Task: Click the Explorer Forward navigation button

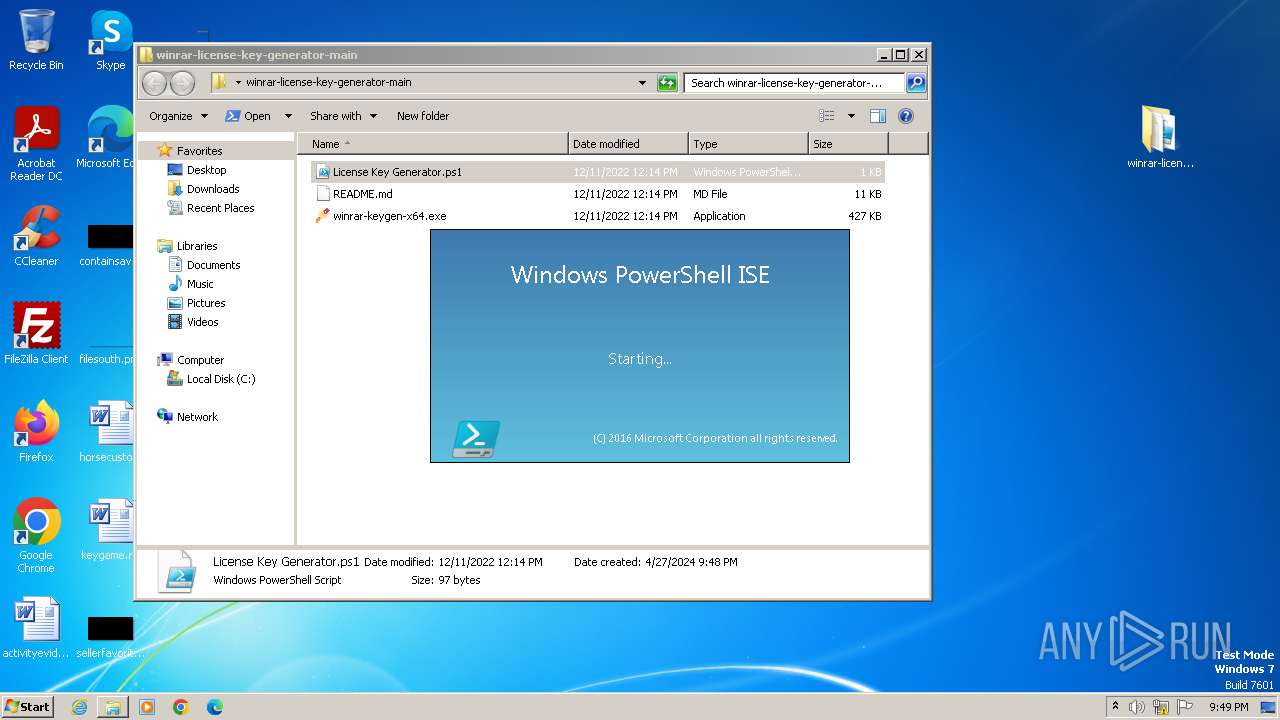Action: coord(182,83)
